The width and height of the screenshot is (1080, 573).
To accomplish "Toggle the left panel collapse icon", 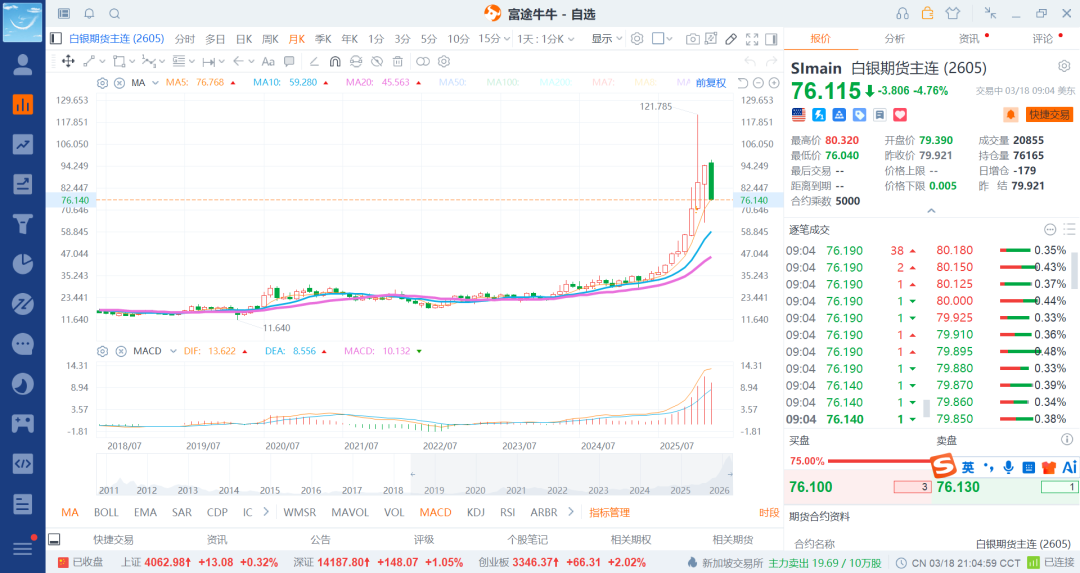I will (56, 39).
